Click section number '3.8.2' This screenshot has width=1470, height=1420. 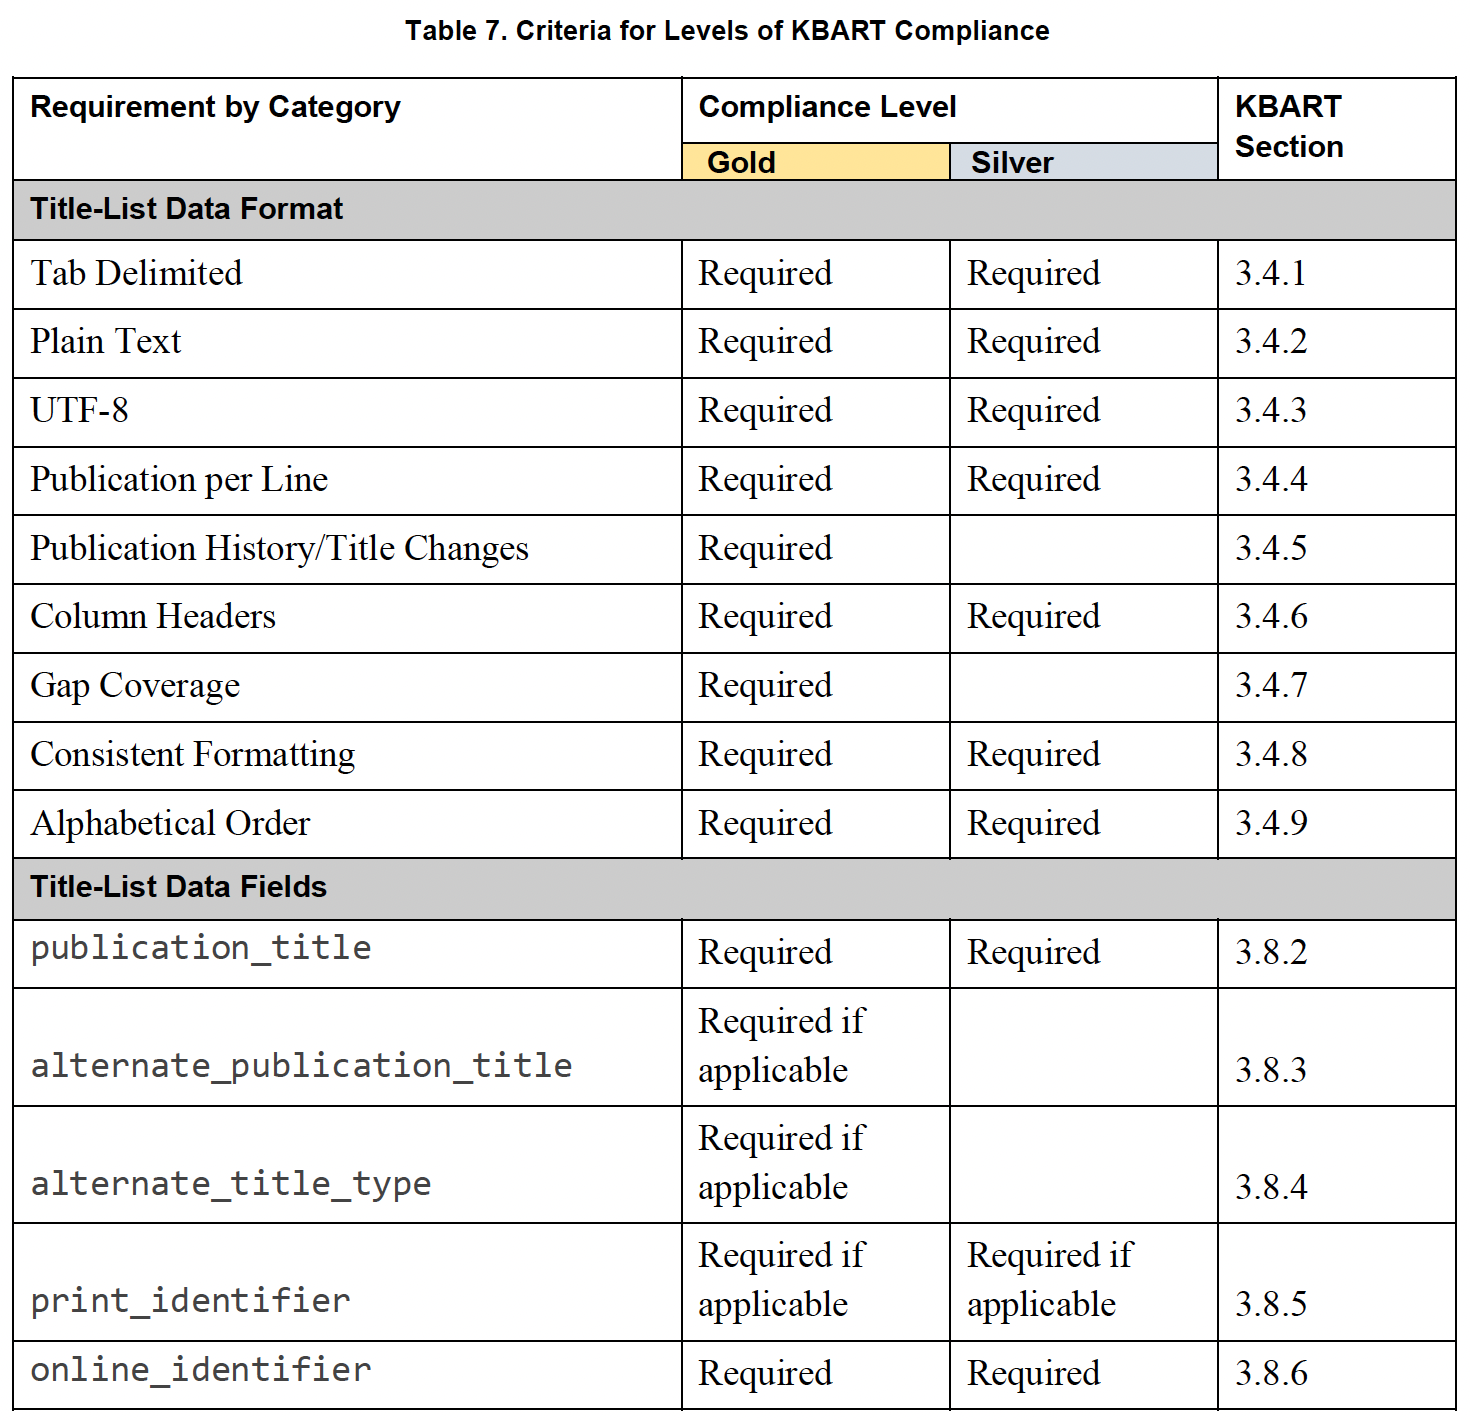[1271, 952]
